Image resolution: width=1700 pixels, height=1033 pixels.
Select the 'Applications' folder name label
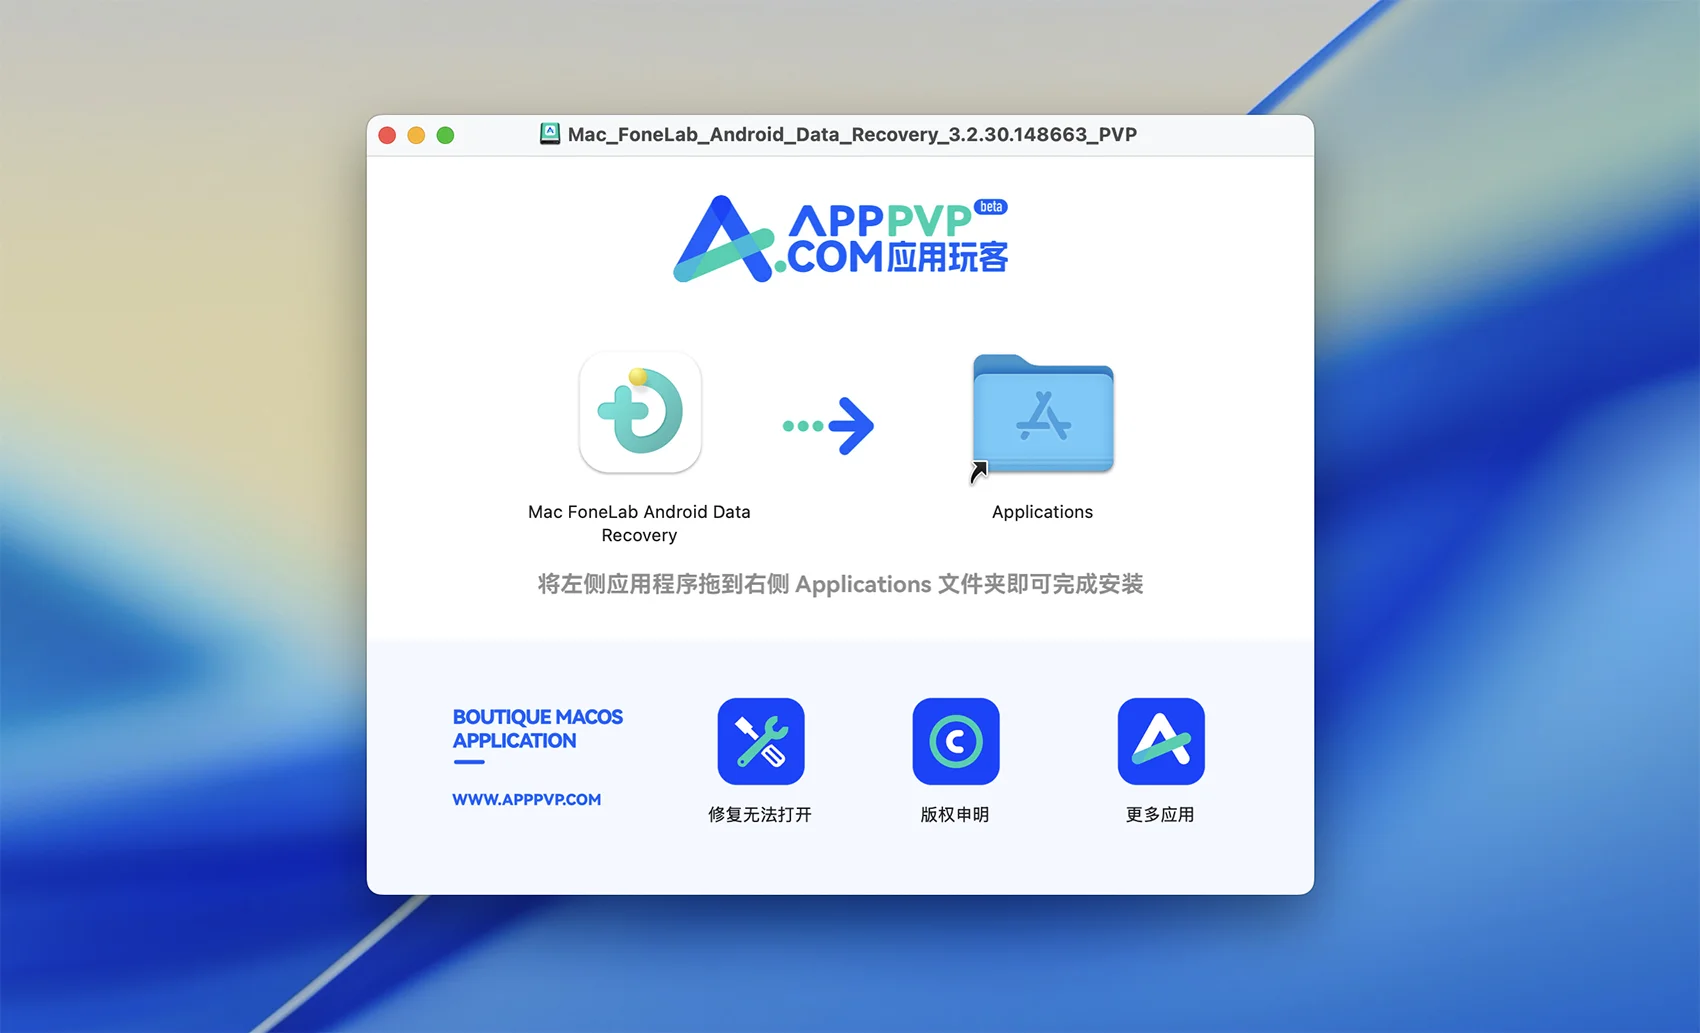coord(1042,512)
